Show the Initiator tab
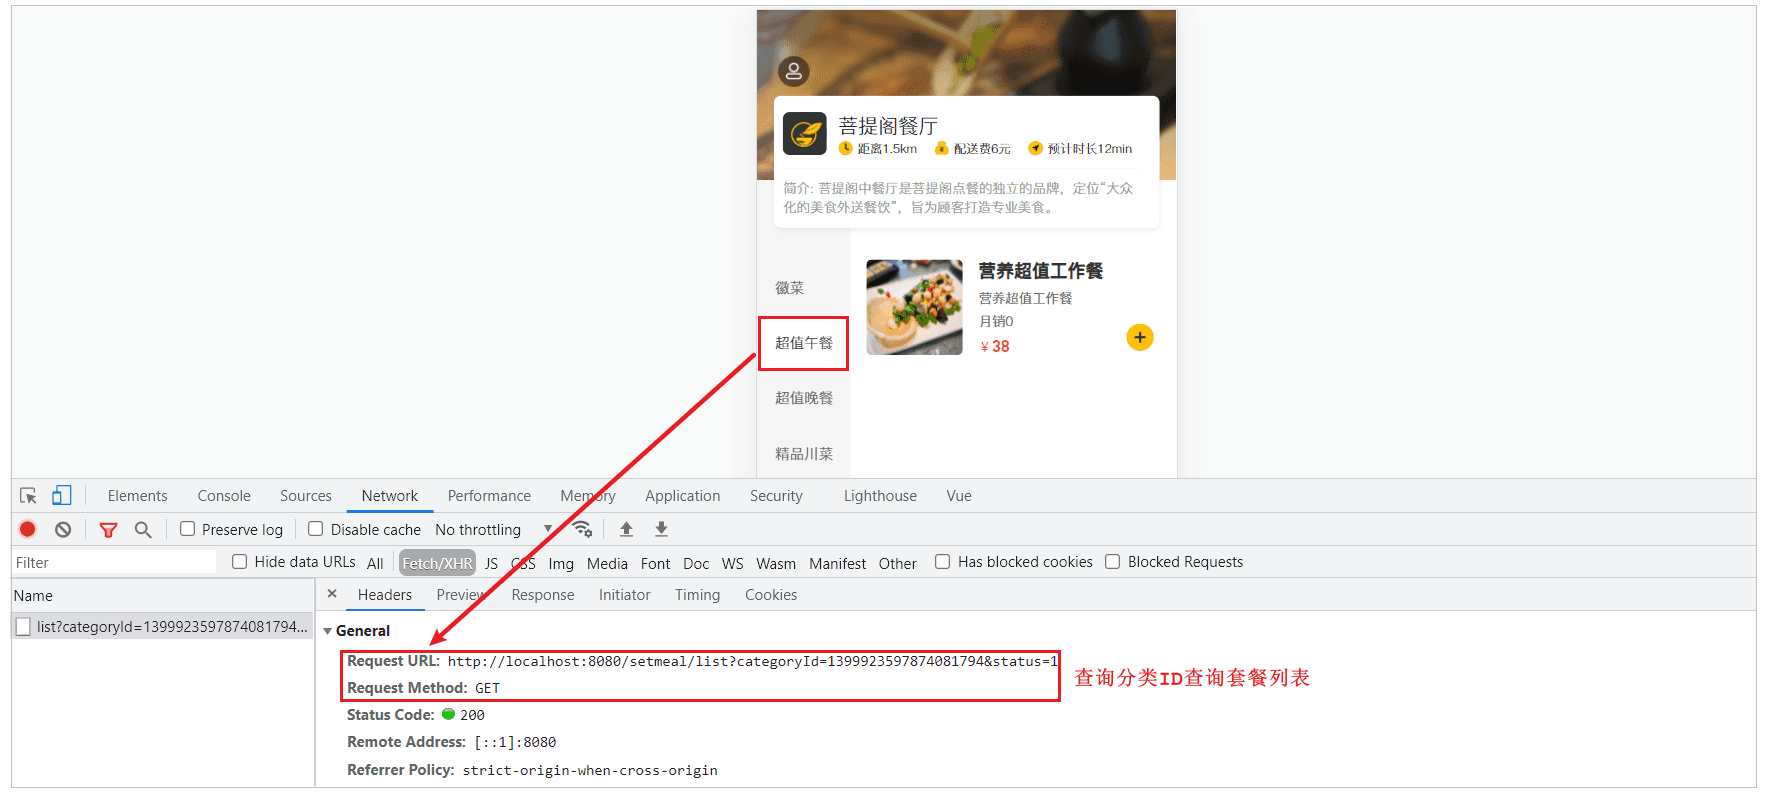Viewport: 1767px width, 798px height. 624,595
